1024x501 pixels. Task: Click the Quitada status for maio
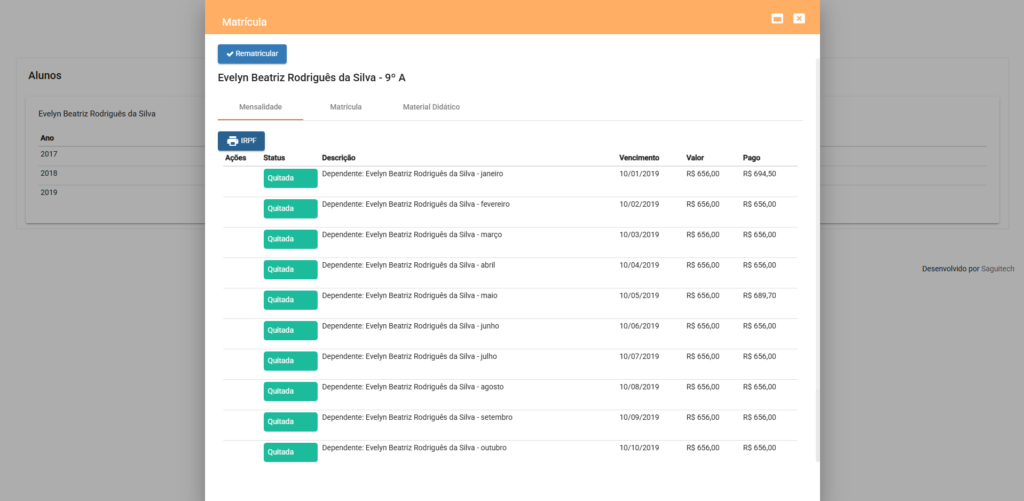(290, 300)
